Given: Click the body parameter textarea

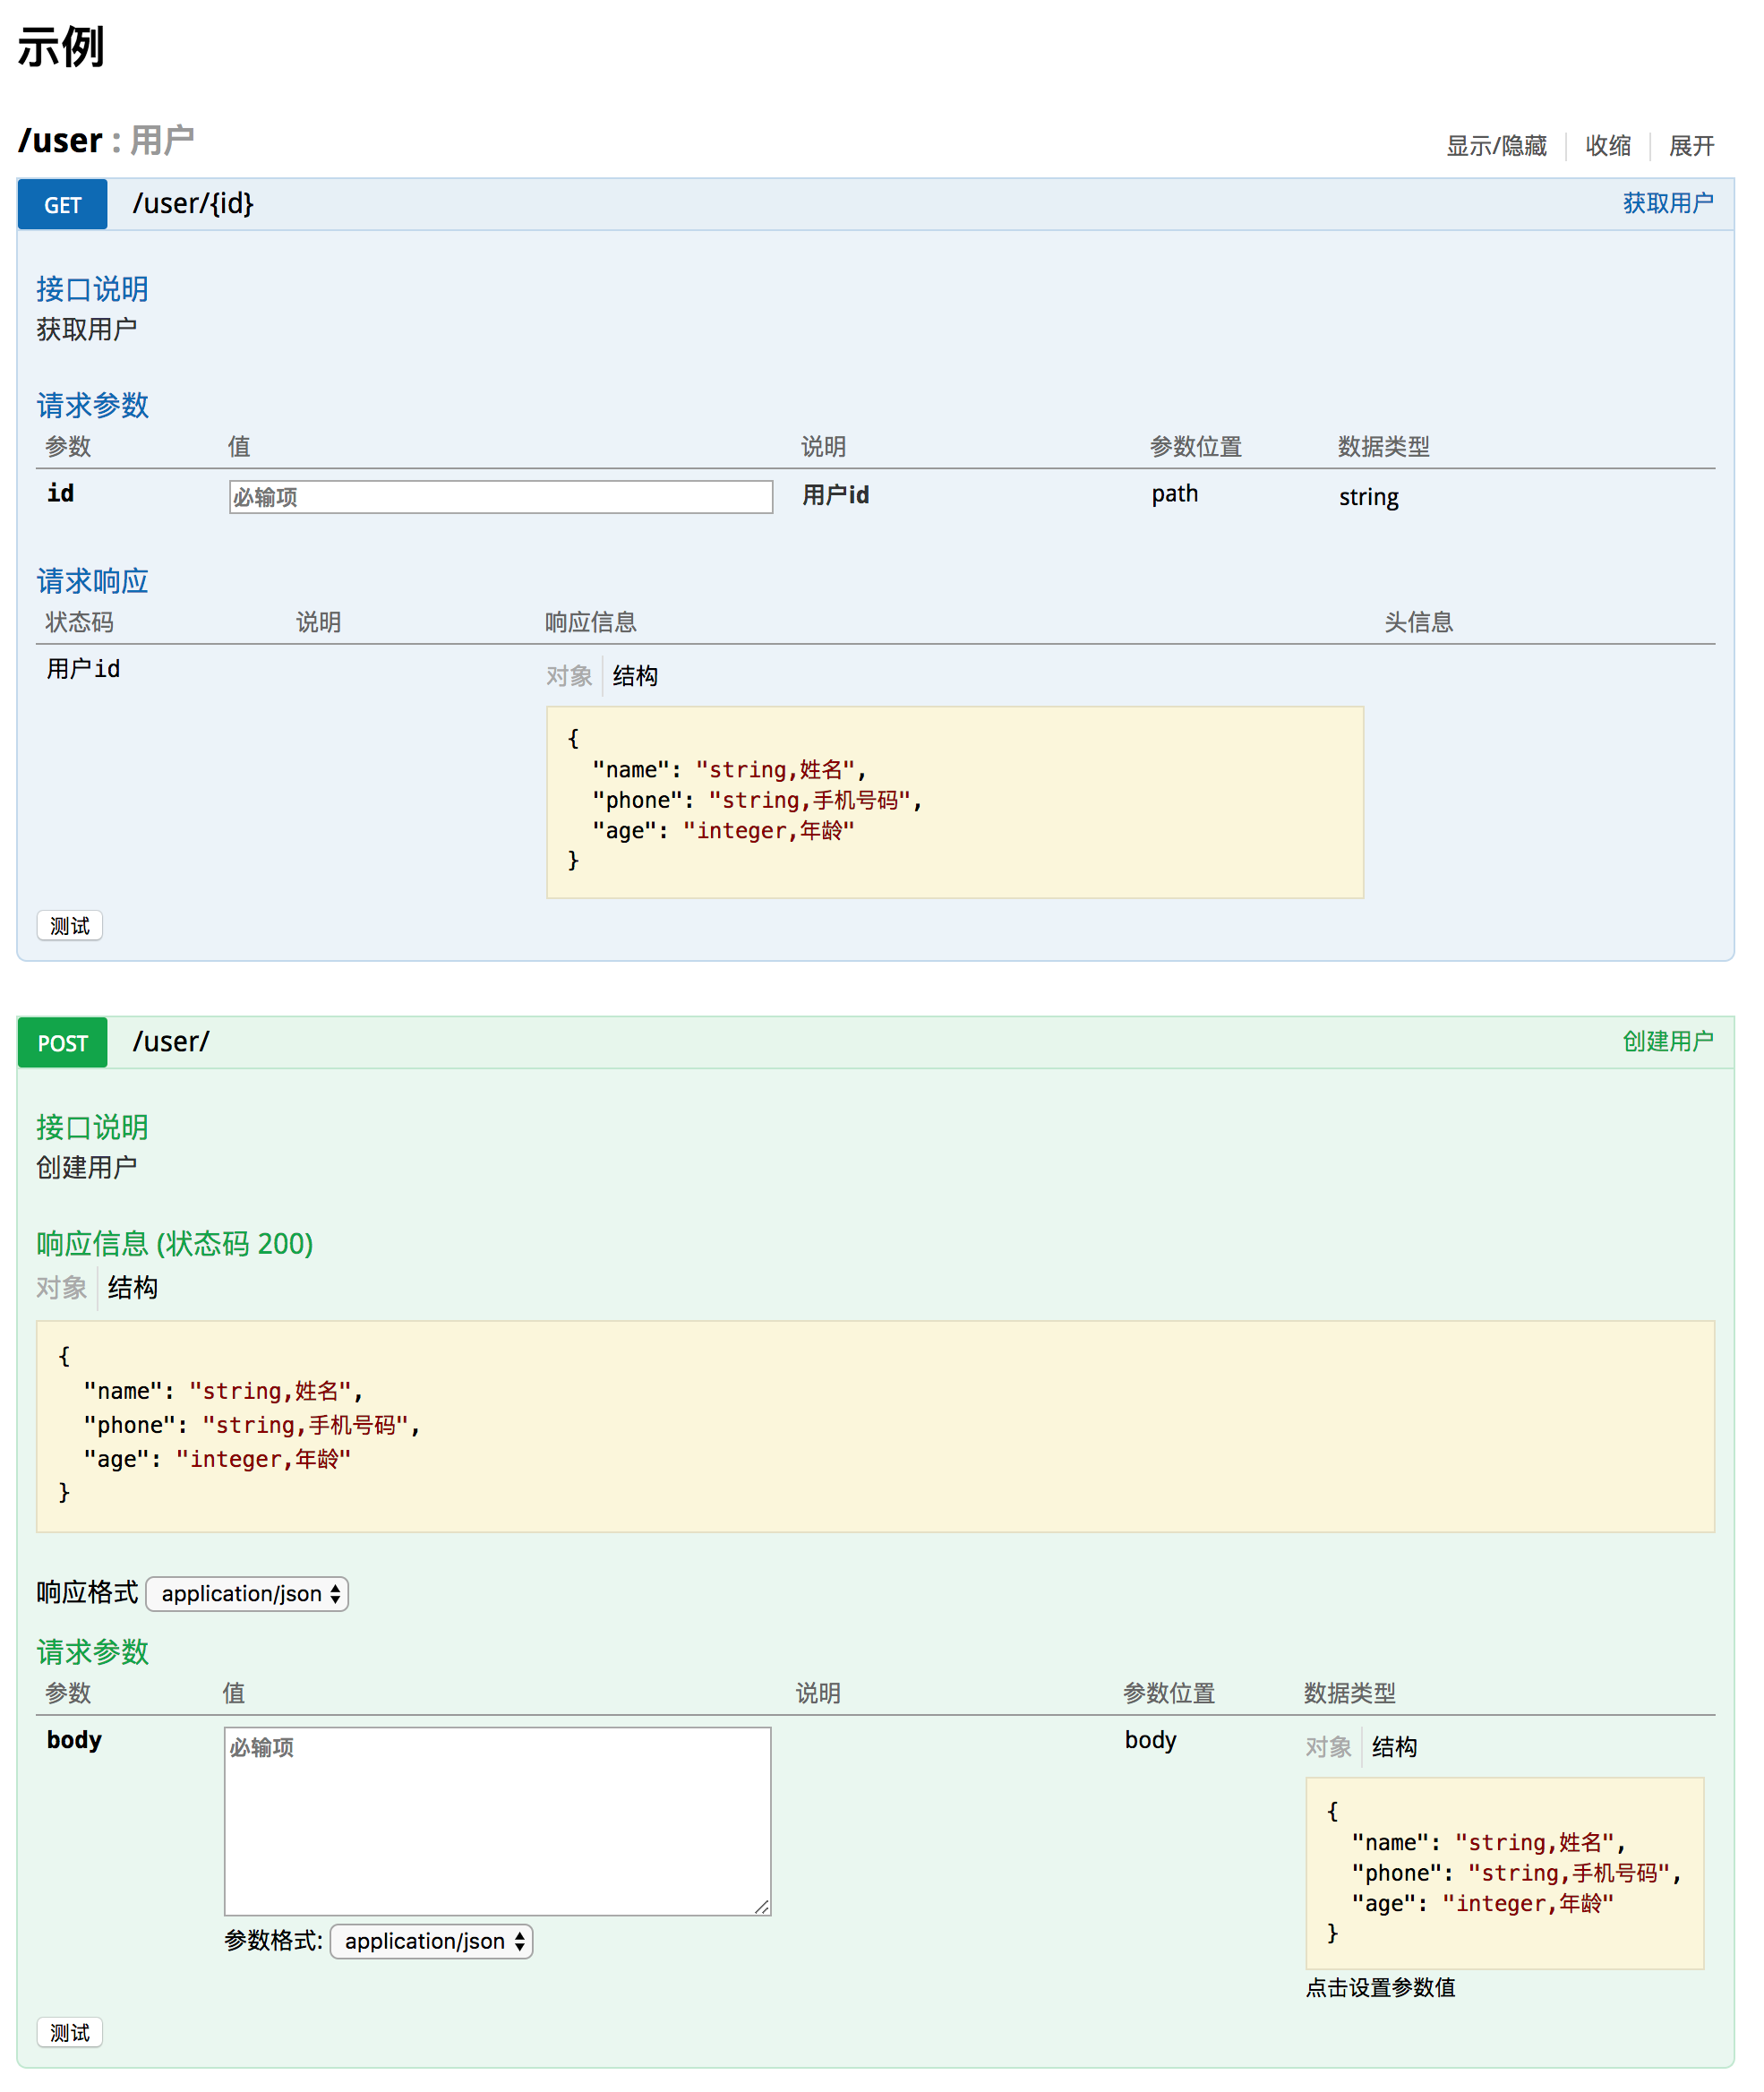Looking at the screenshot, I should (497, 1820).
